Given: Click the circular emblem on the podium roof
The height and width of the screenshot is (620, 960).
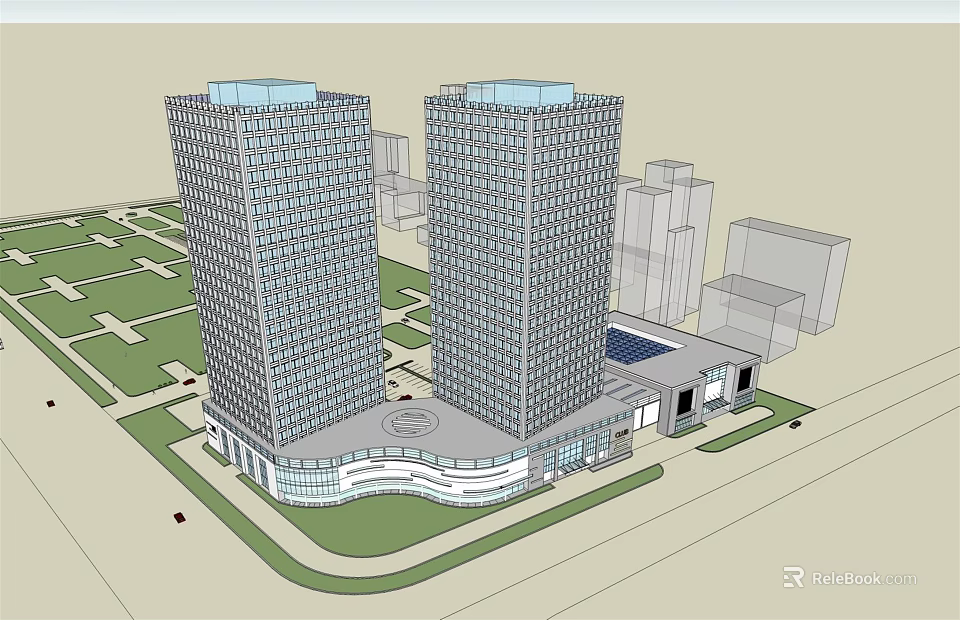Looking at the screenshot, I should coord(411,422).
